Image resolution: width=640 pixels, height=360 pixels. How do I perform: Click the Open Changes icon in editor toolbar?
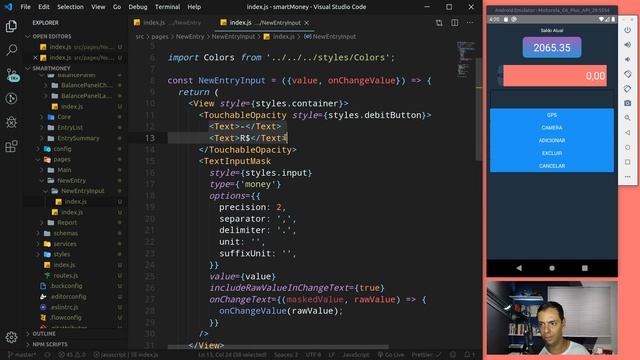pyautogui.click(x=439, y=23)
